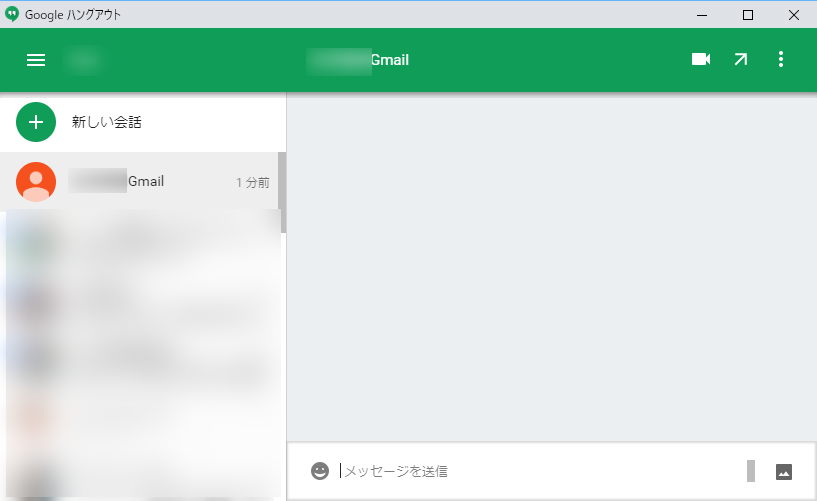Open the hamburger menu

(36, 60)
